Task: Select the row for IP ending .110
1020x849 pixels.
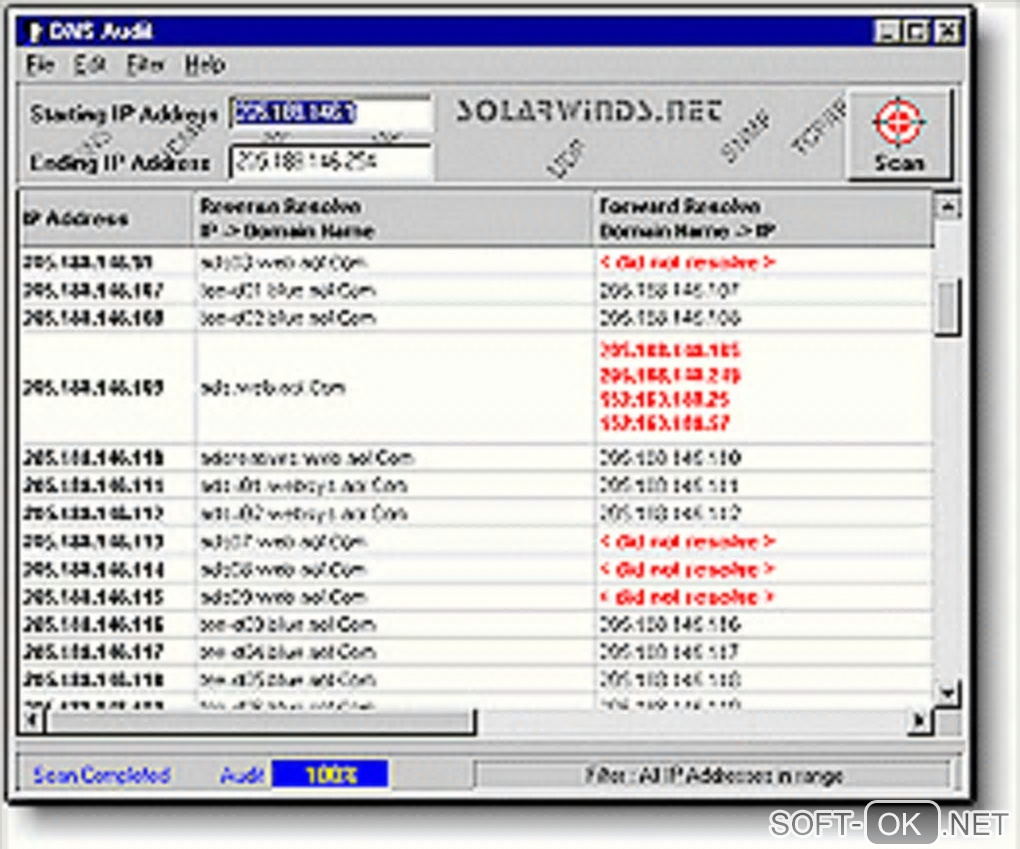Action: tap(476, 458)
